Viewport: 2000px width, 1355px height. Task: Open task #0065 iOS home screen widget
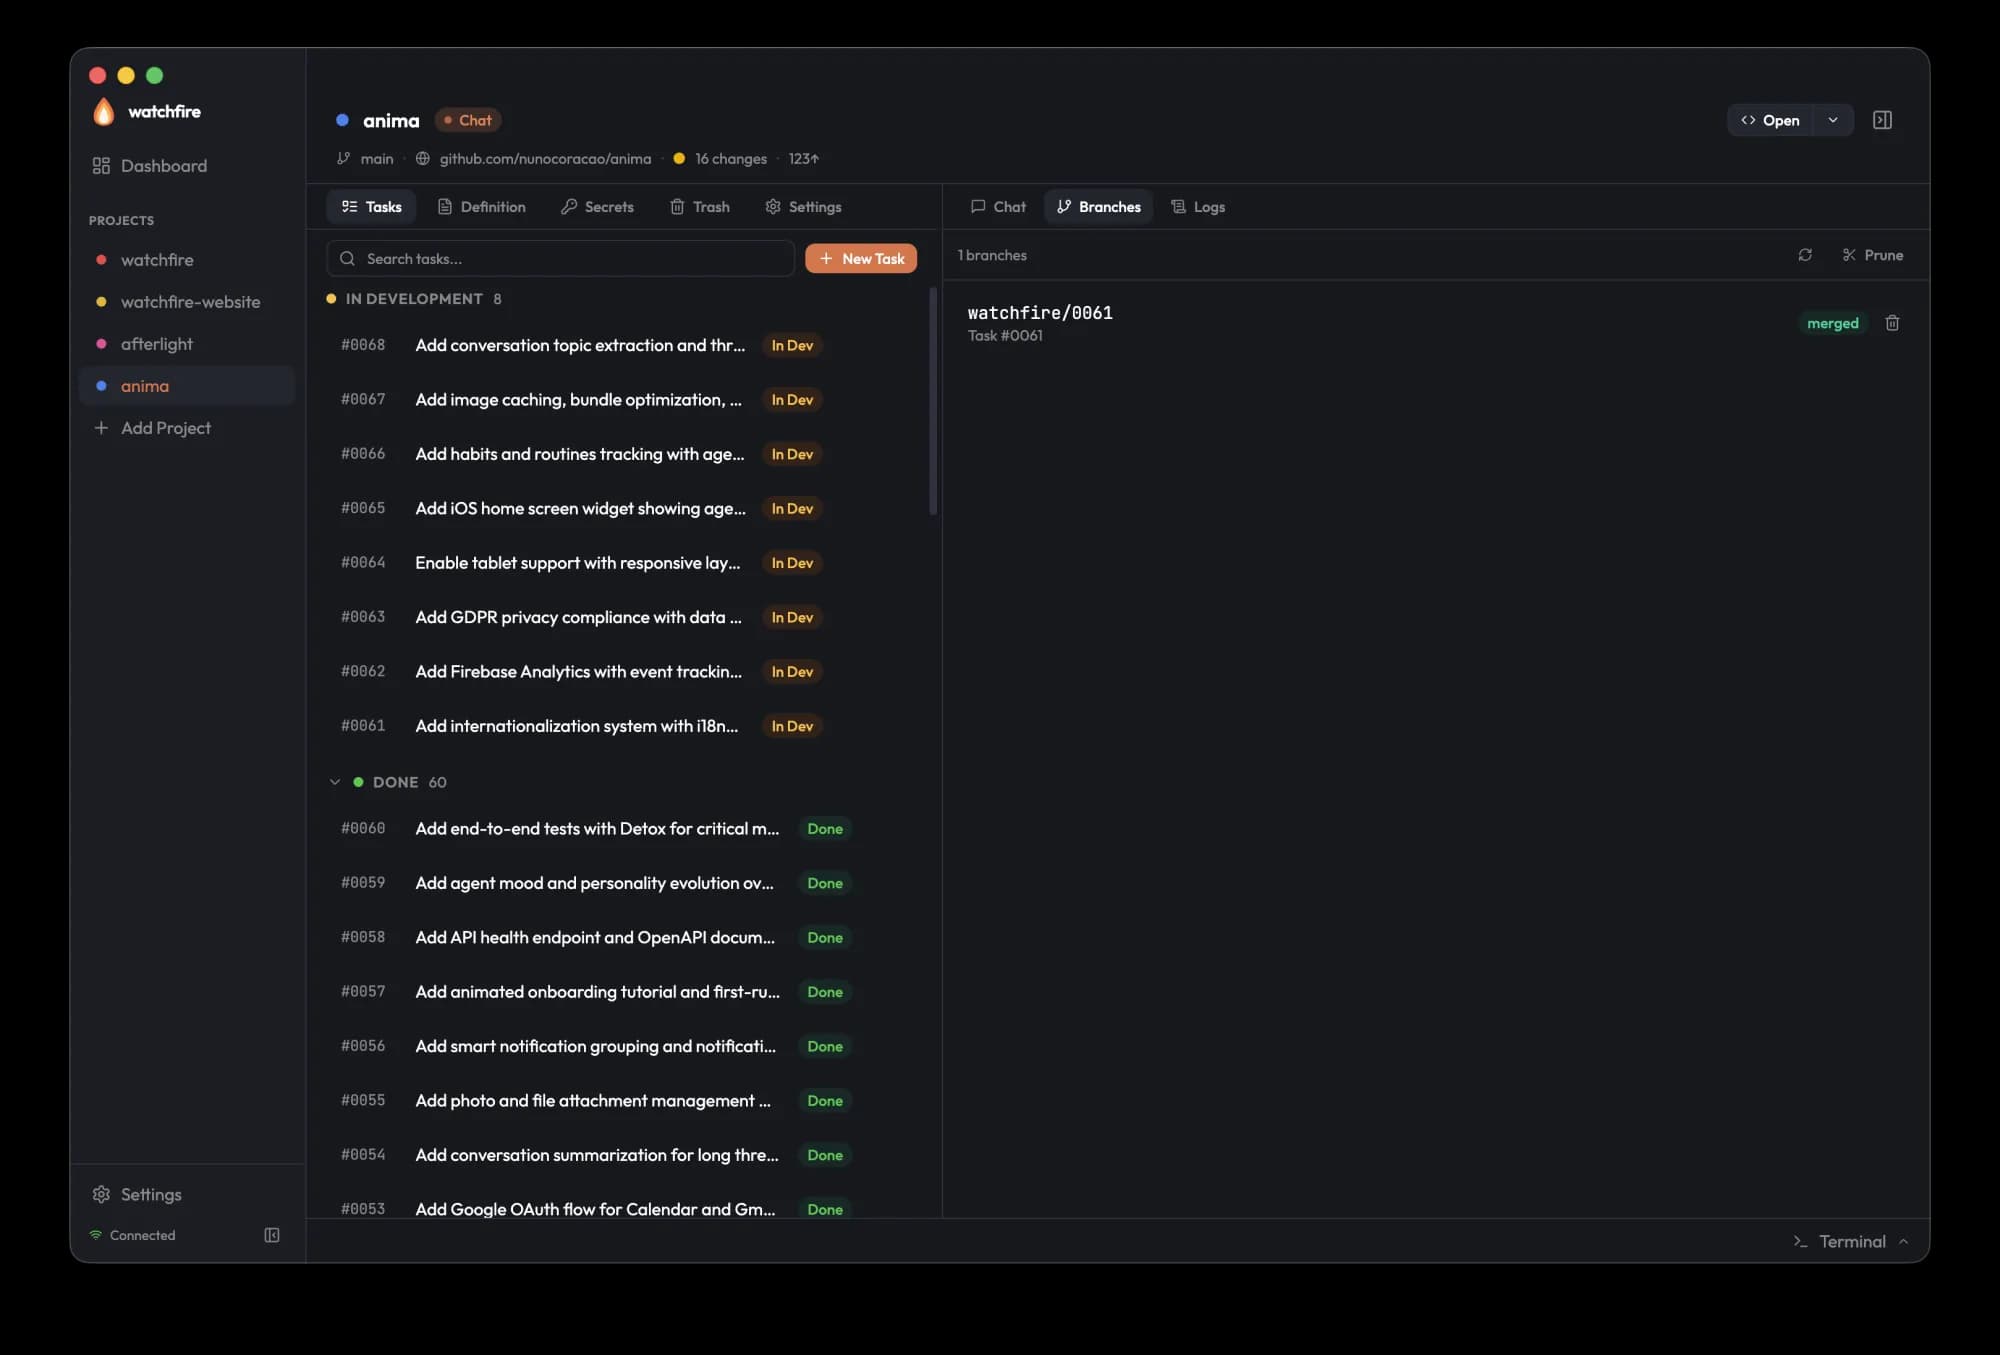[x=623, y=508]
